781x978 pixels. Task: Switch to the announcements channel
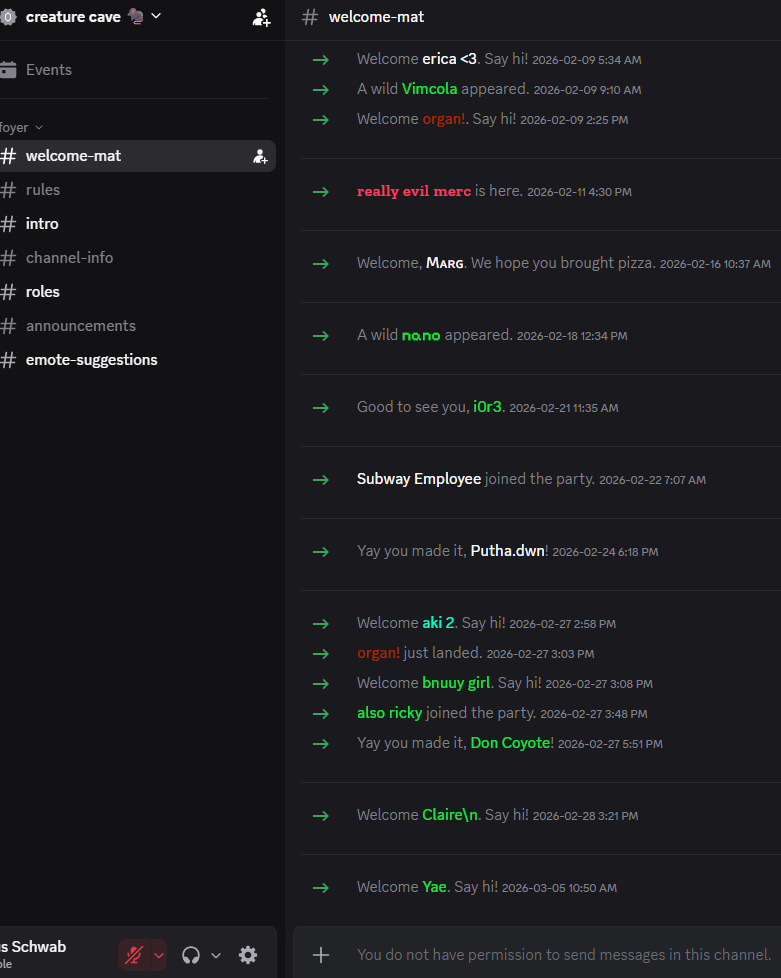click(x=80, y=326)
